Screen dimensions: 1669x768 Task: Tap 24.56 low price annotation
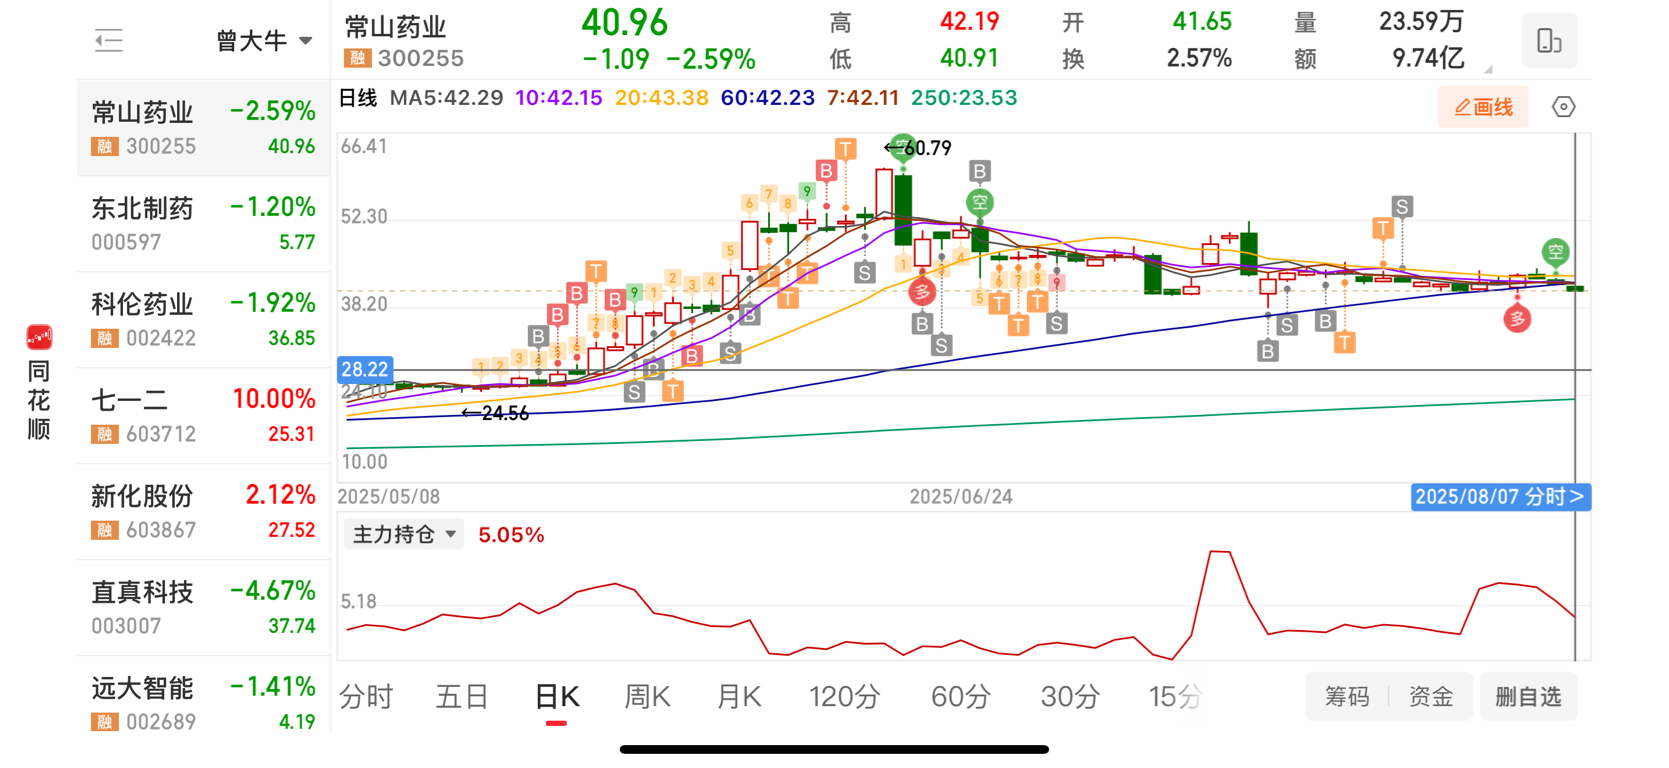pyautogui.click(x=495, y=413)
